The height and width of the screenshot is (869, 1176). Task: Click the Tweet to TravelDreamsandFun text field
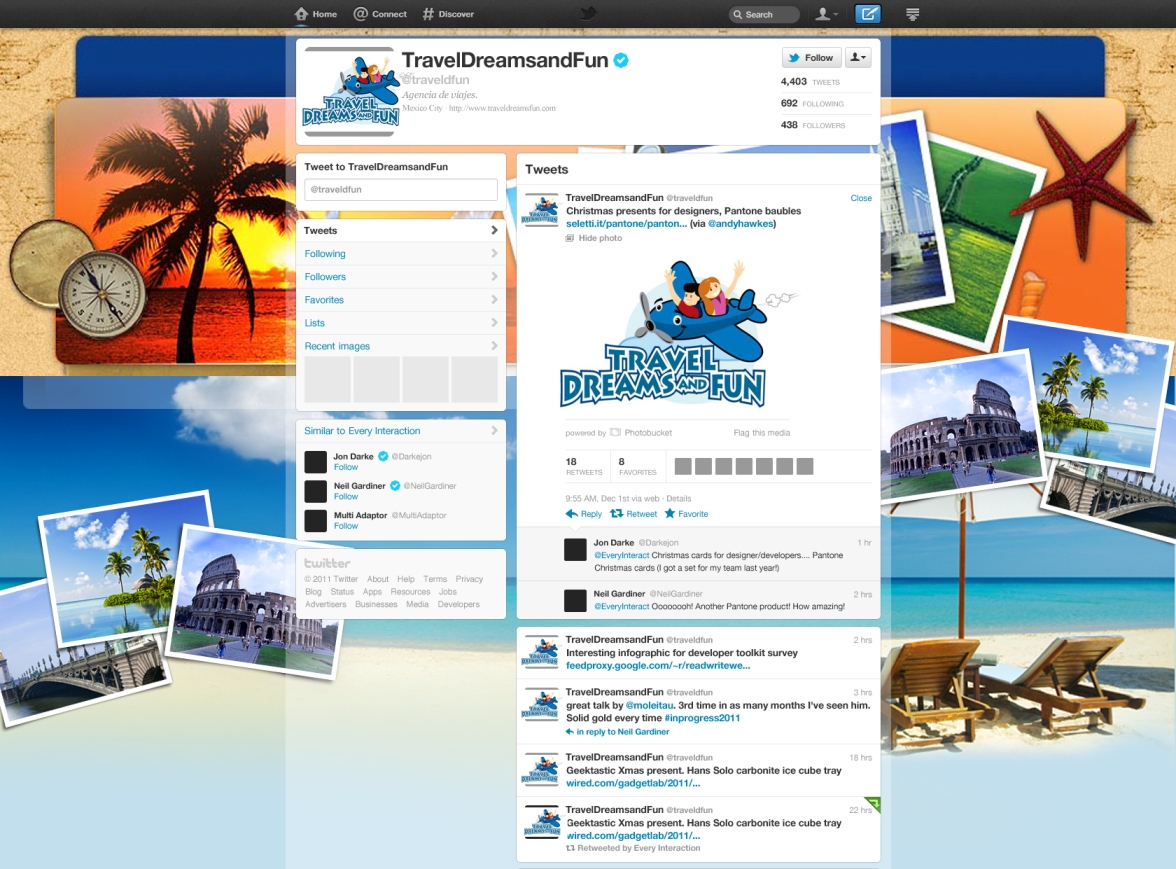point(400,189)
